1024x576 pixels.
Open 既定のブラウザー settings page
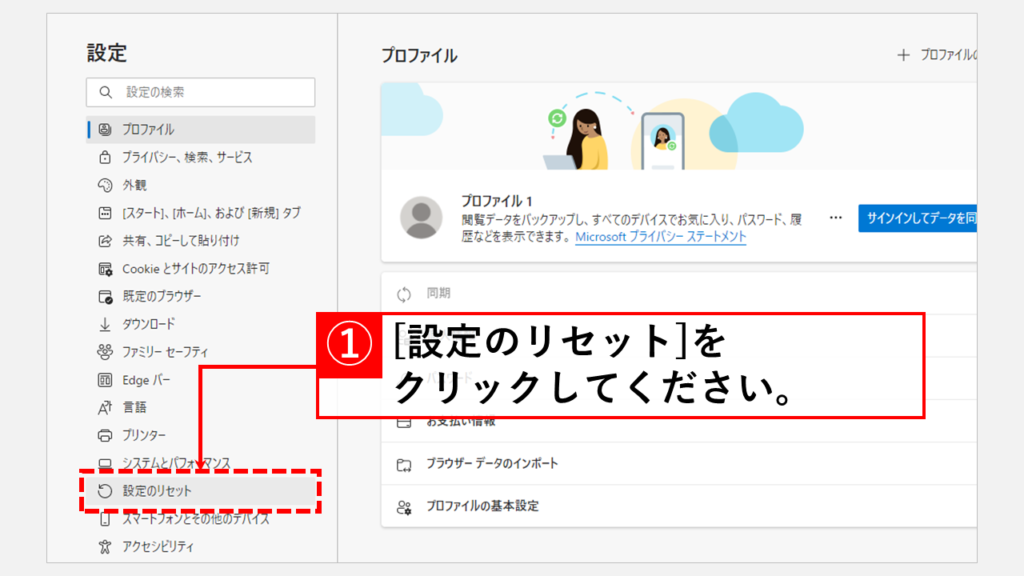coord(161,297)
